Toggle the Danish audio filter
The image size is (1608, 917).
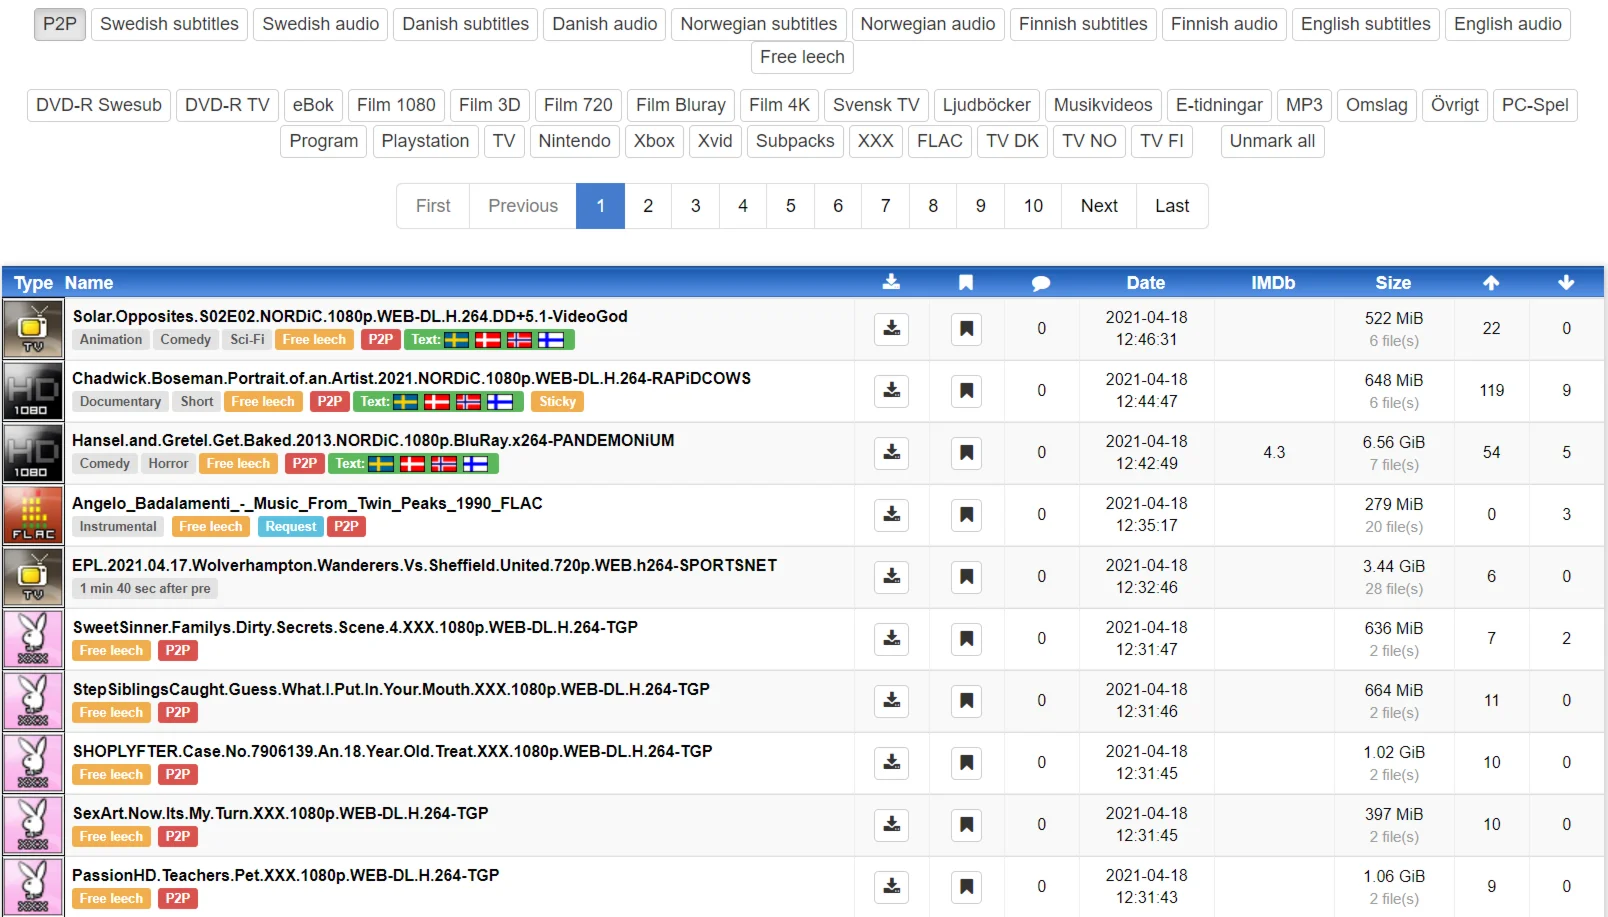click(x=605, y=24)
